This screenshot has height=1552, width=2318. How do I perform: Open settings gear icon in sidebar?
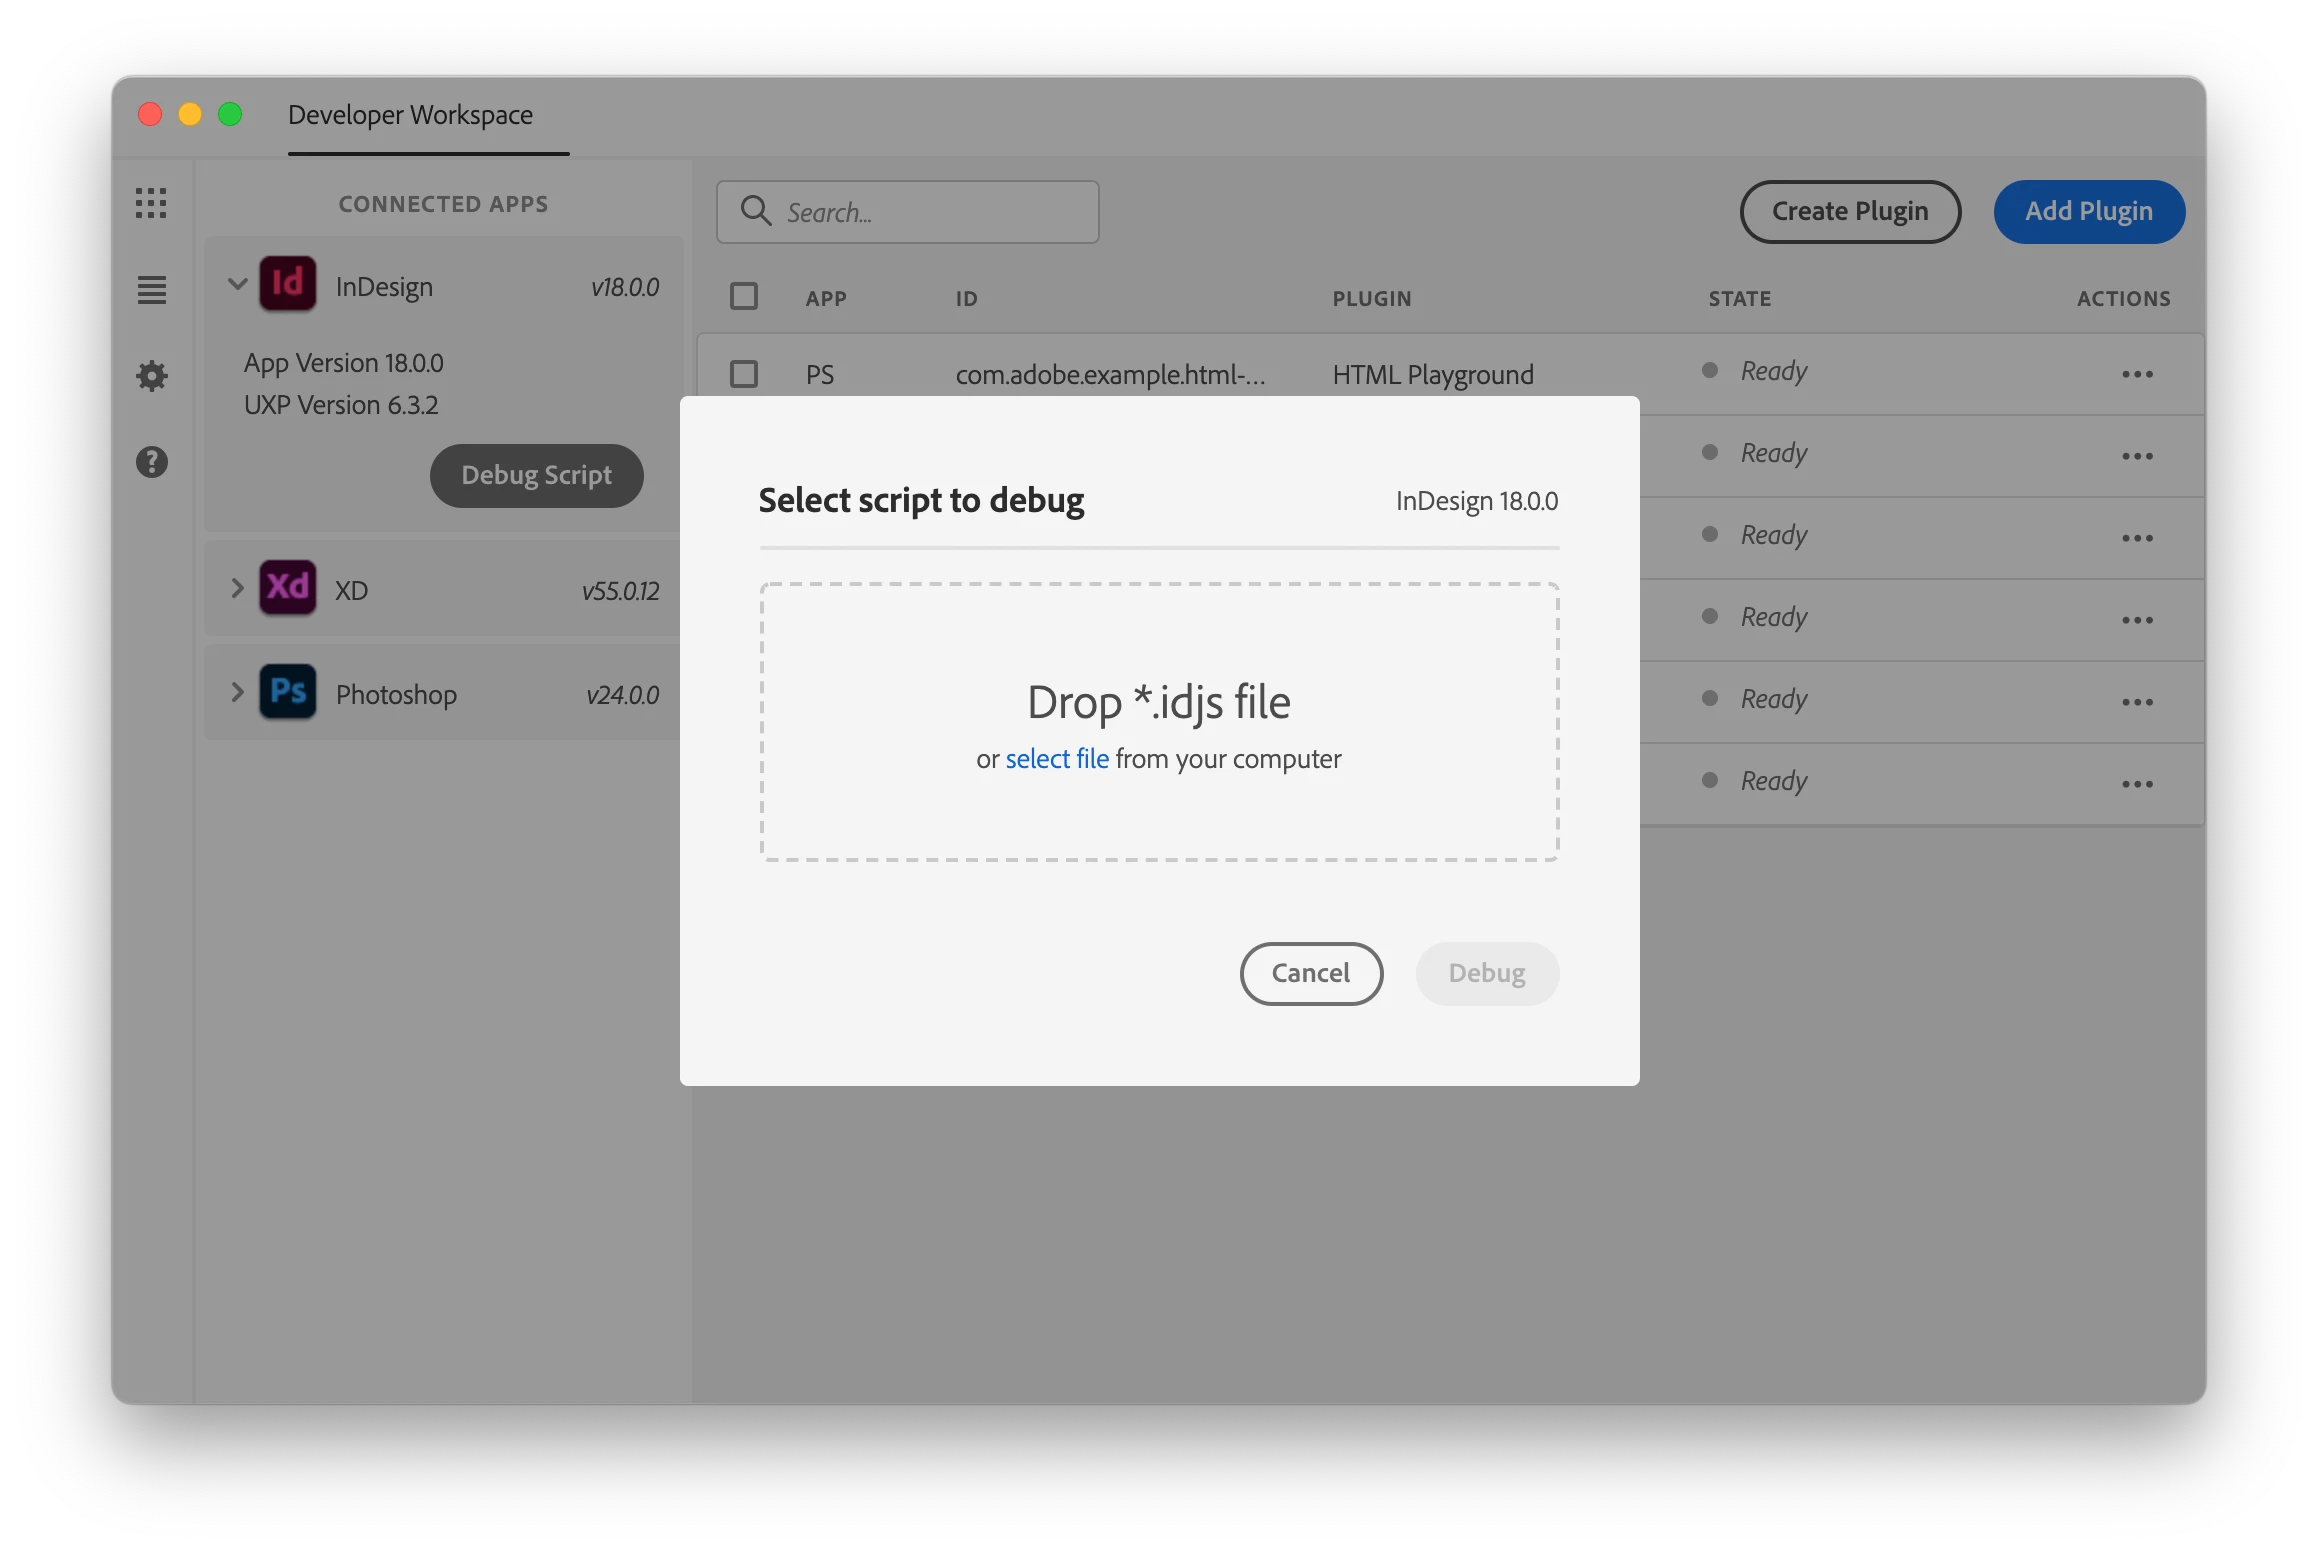pos(151,376)
